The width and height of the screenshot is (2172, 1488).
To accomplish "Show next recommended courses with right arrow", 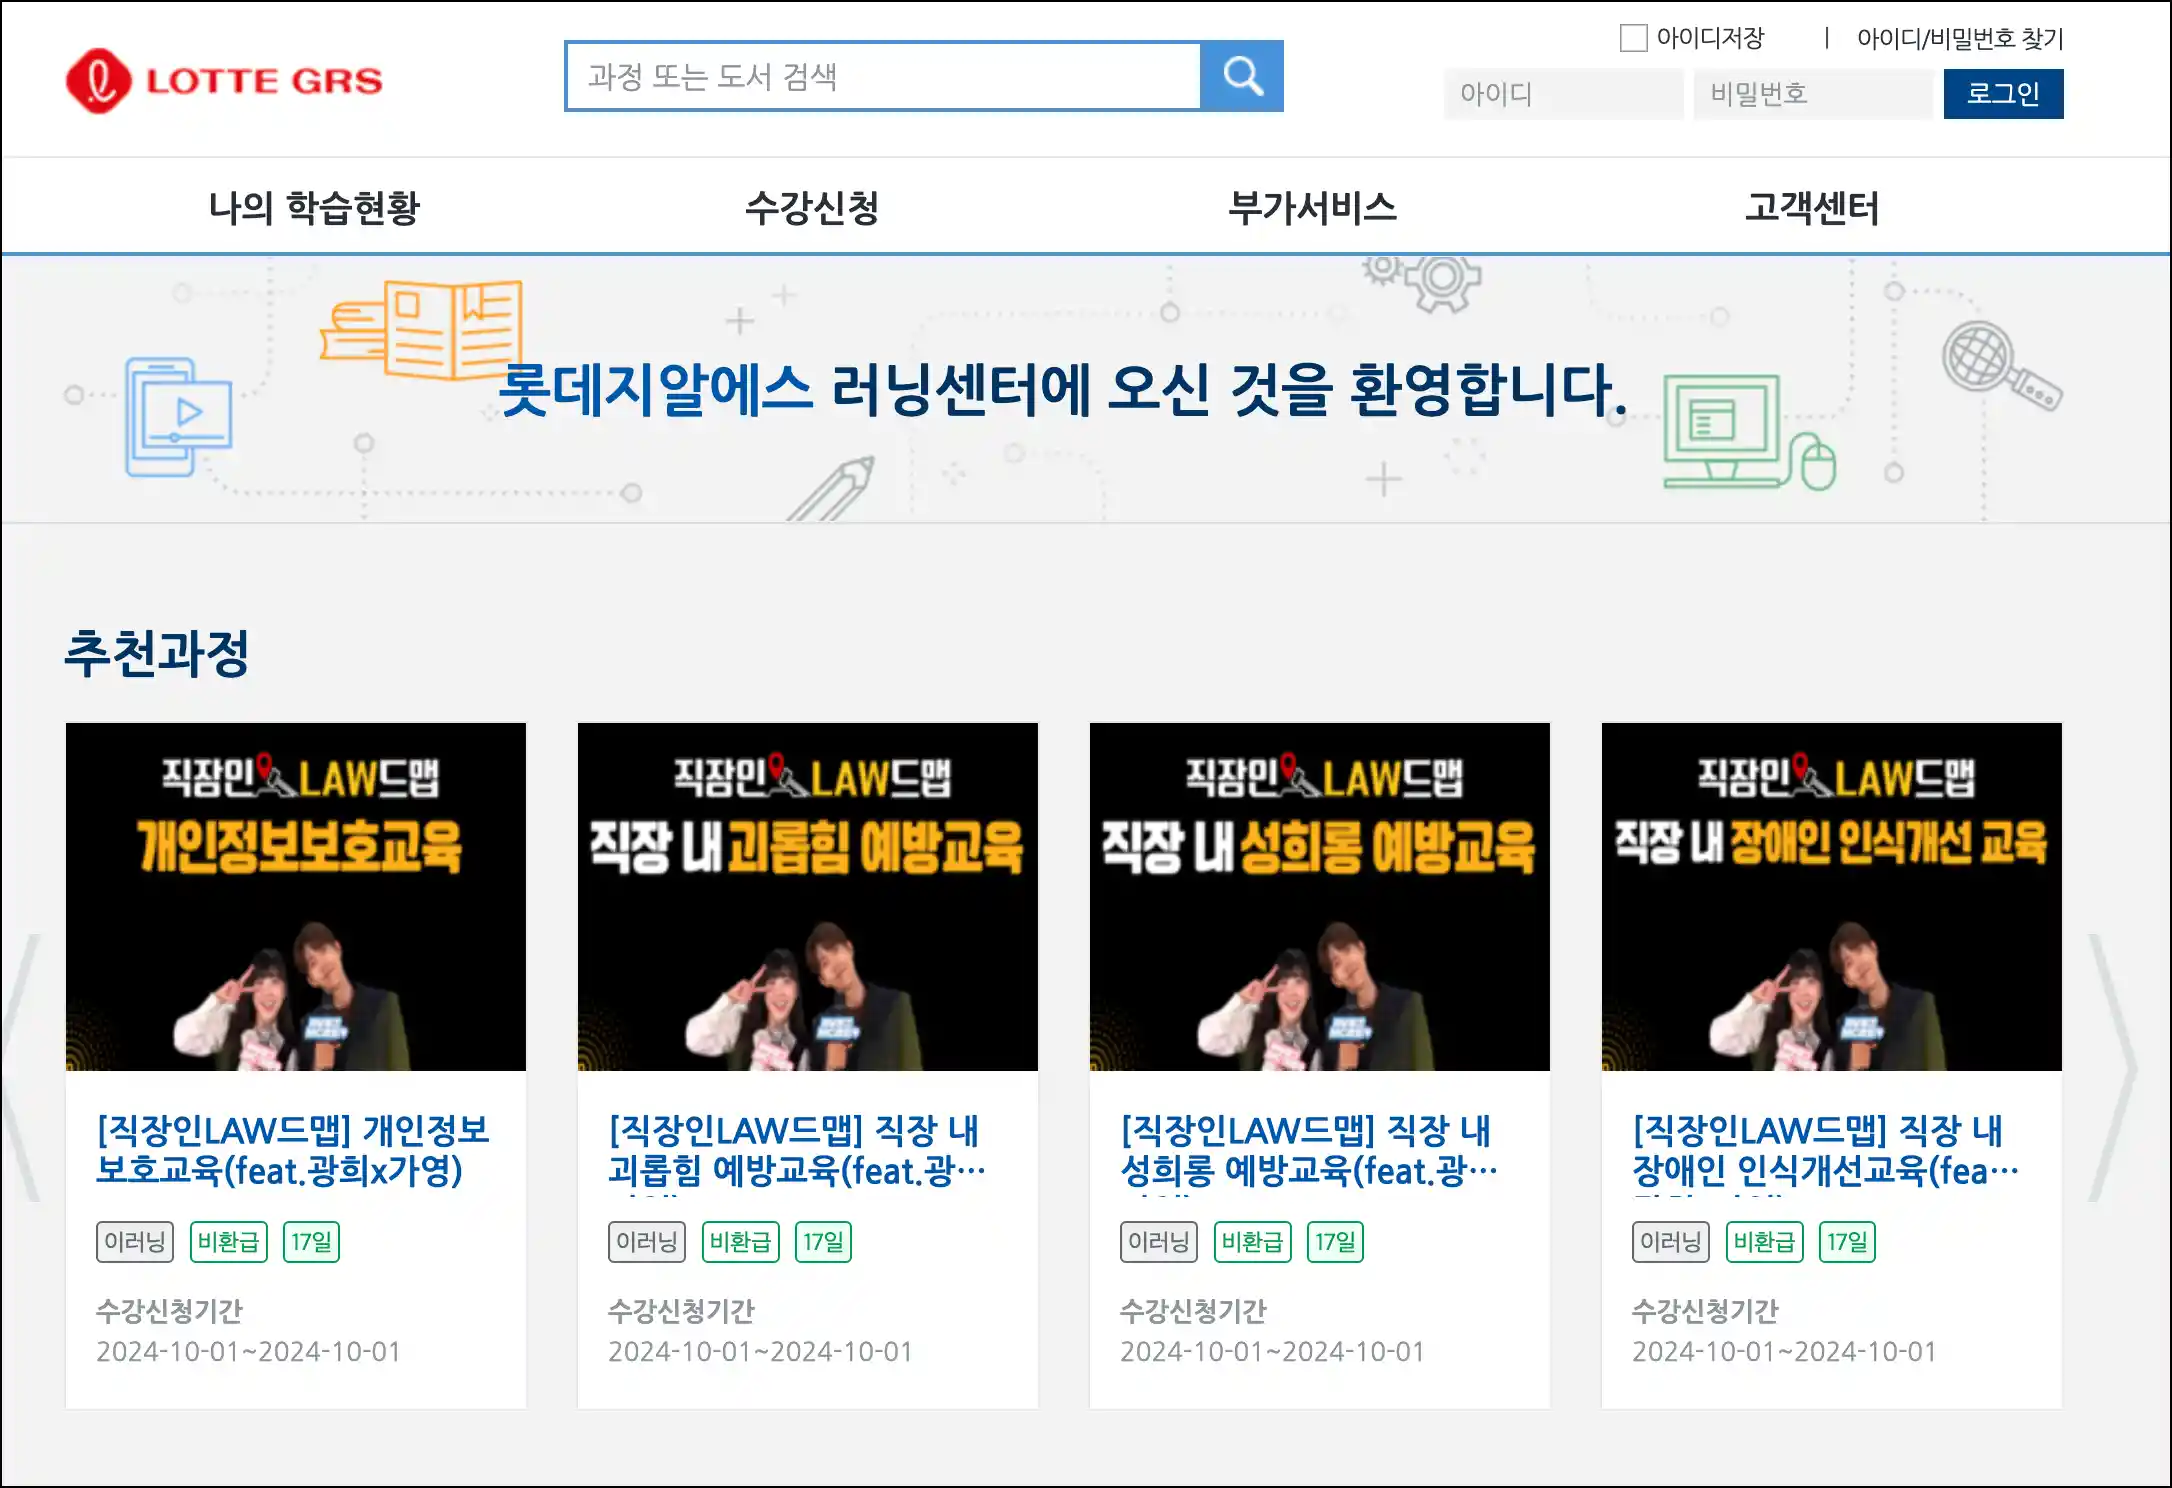I will (2110, 1066).
